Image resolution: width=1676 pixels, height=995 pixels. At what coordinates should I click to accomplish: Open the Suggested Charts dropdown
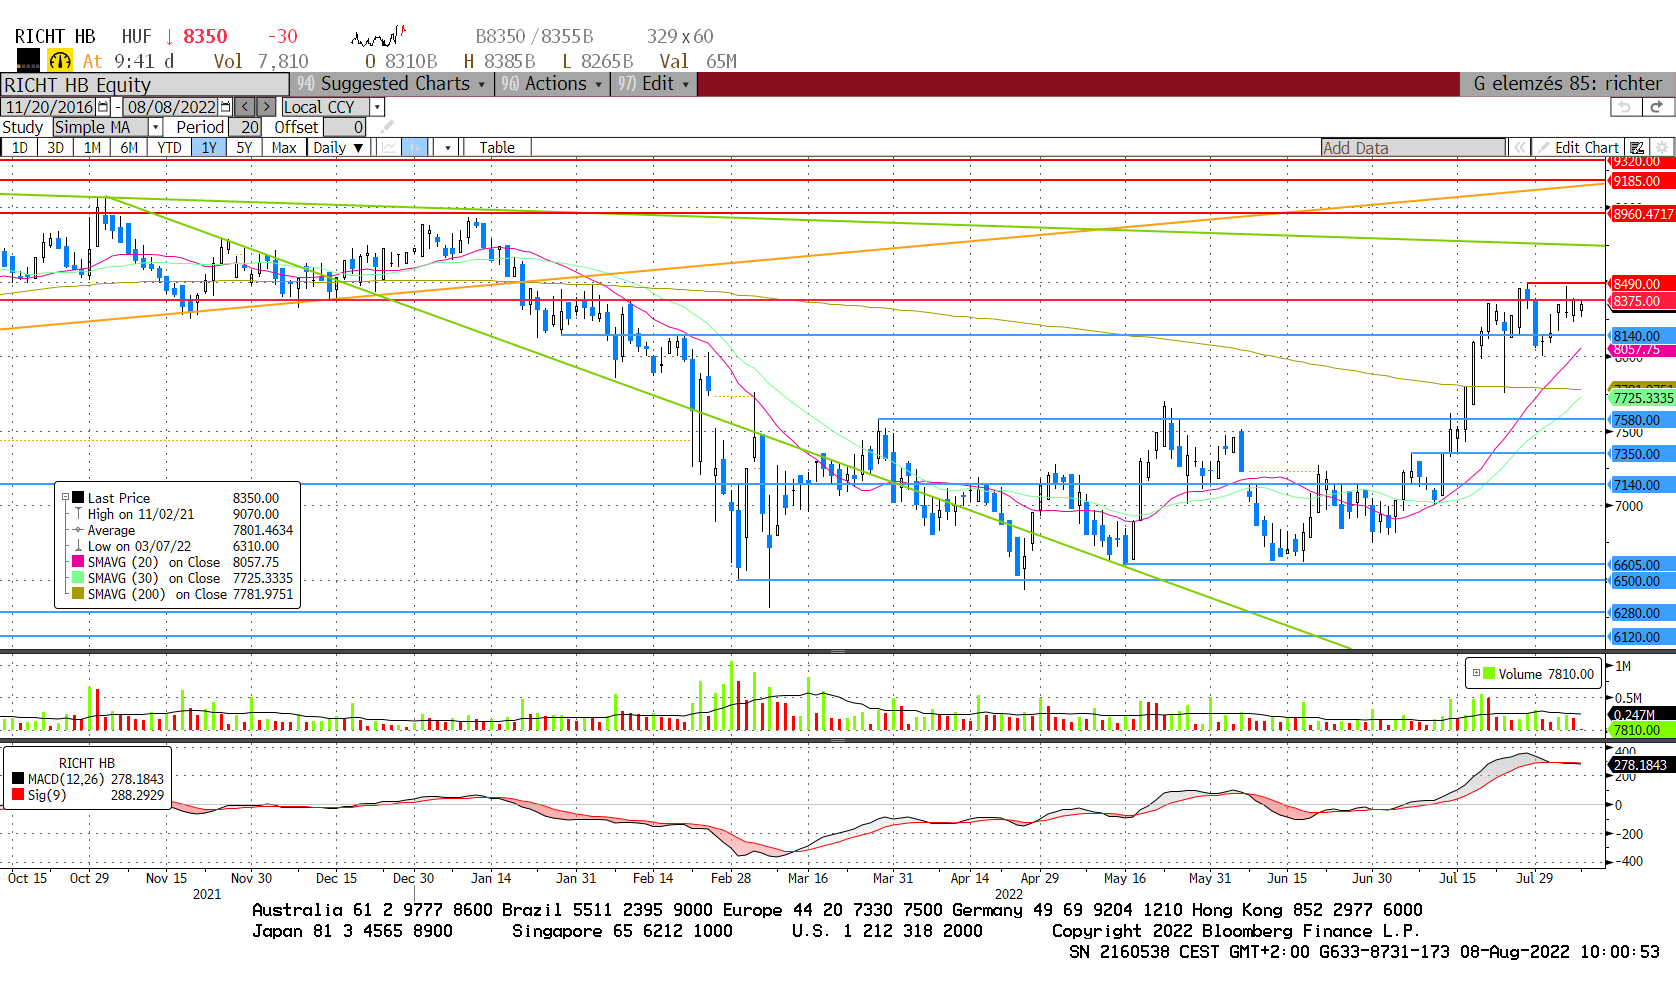point(391,84)
